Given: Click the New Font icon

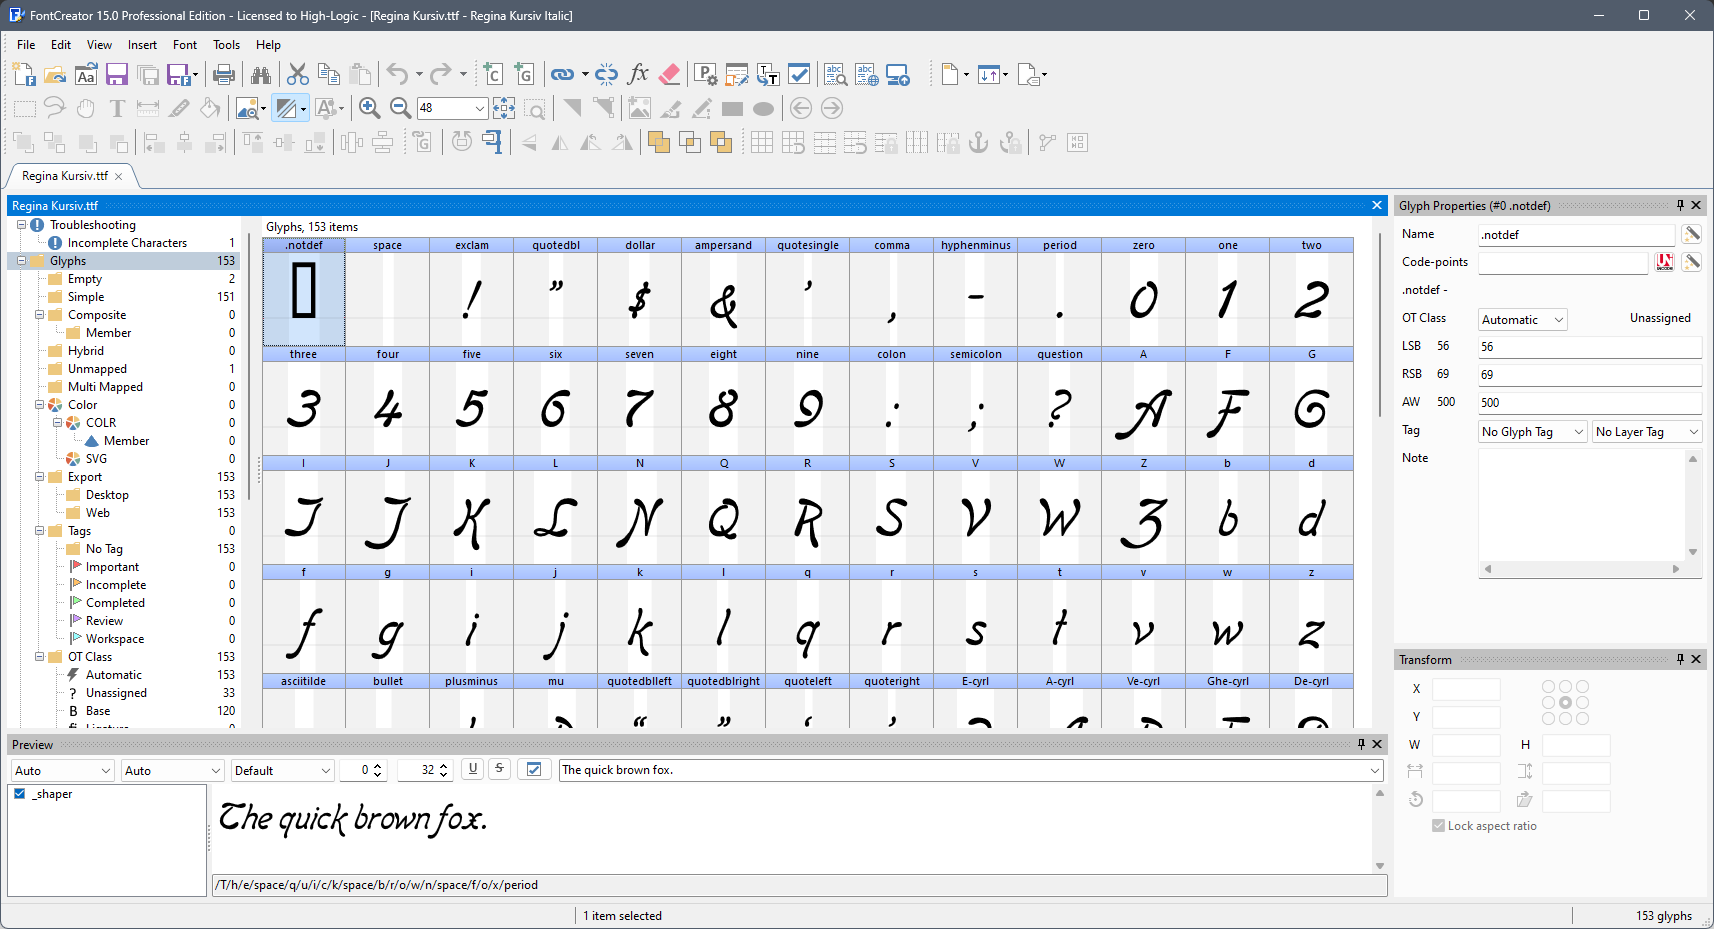Looking at the screenshot, I should pos(24,74).
